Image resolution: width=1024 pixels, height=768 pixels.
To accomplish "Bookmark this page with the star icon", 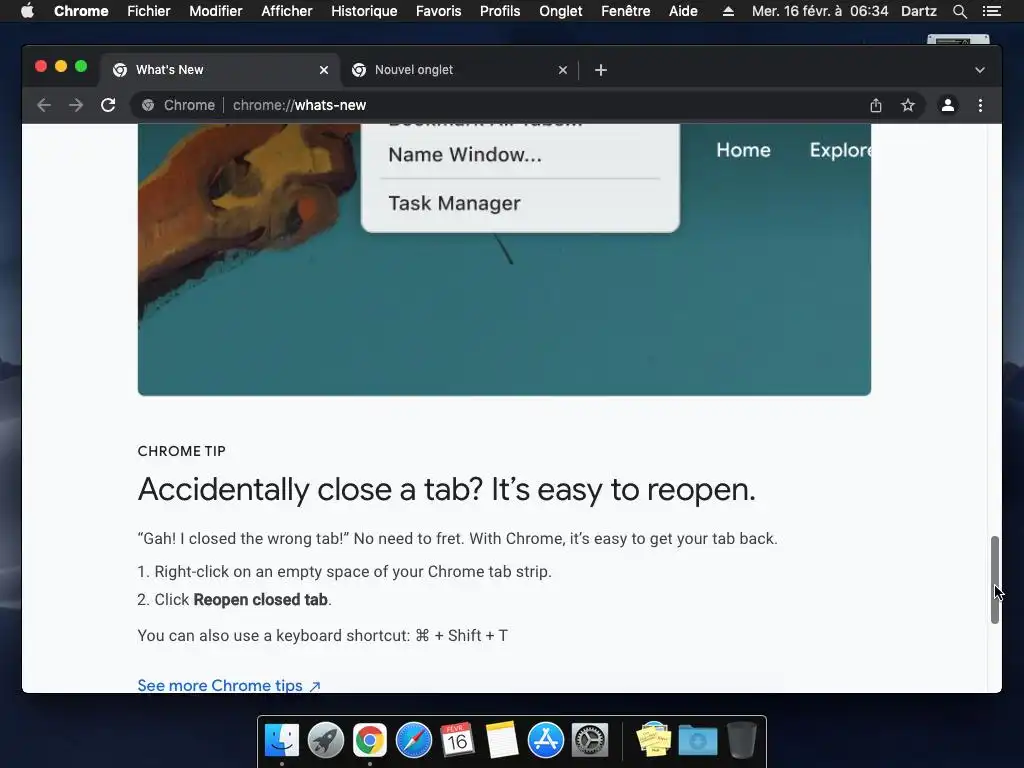I will pos(908,105).
